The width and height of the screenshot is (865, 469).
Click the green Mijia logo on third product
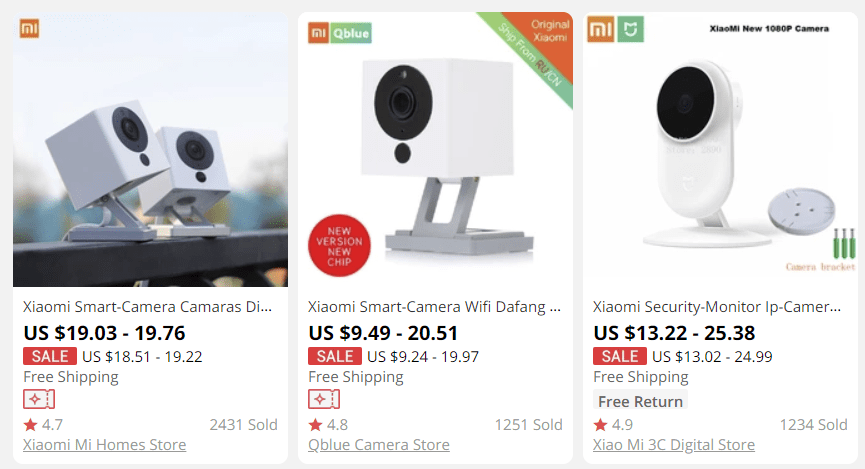[631, 29]
